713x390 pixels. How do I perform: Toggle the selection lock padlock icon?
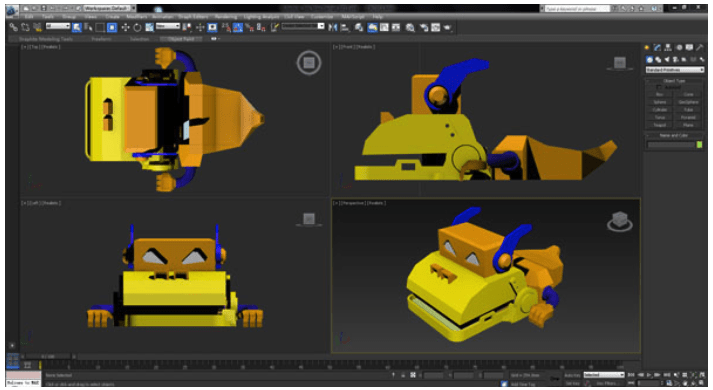click(x=403, y=375)
